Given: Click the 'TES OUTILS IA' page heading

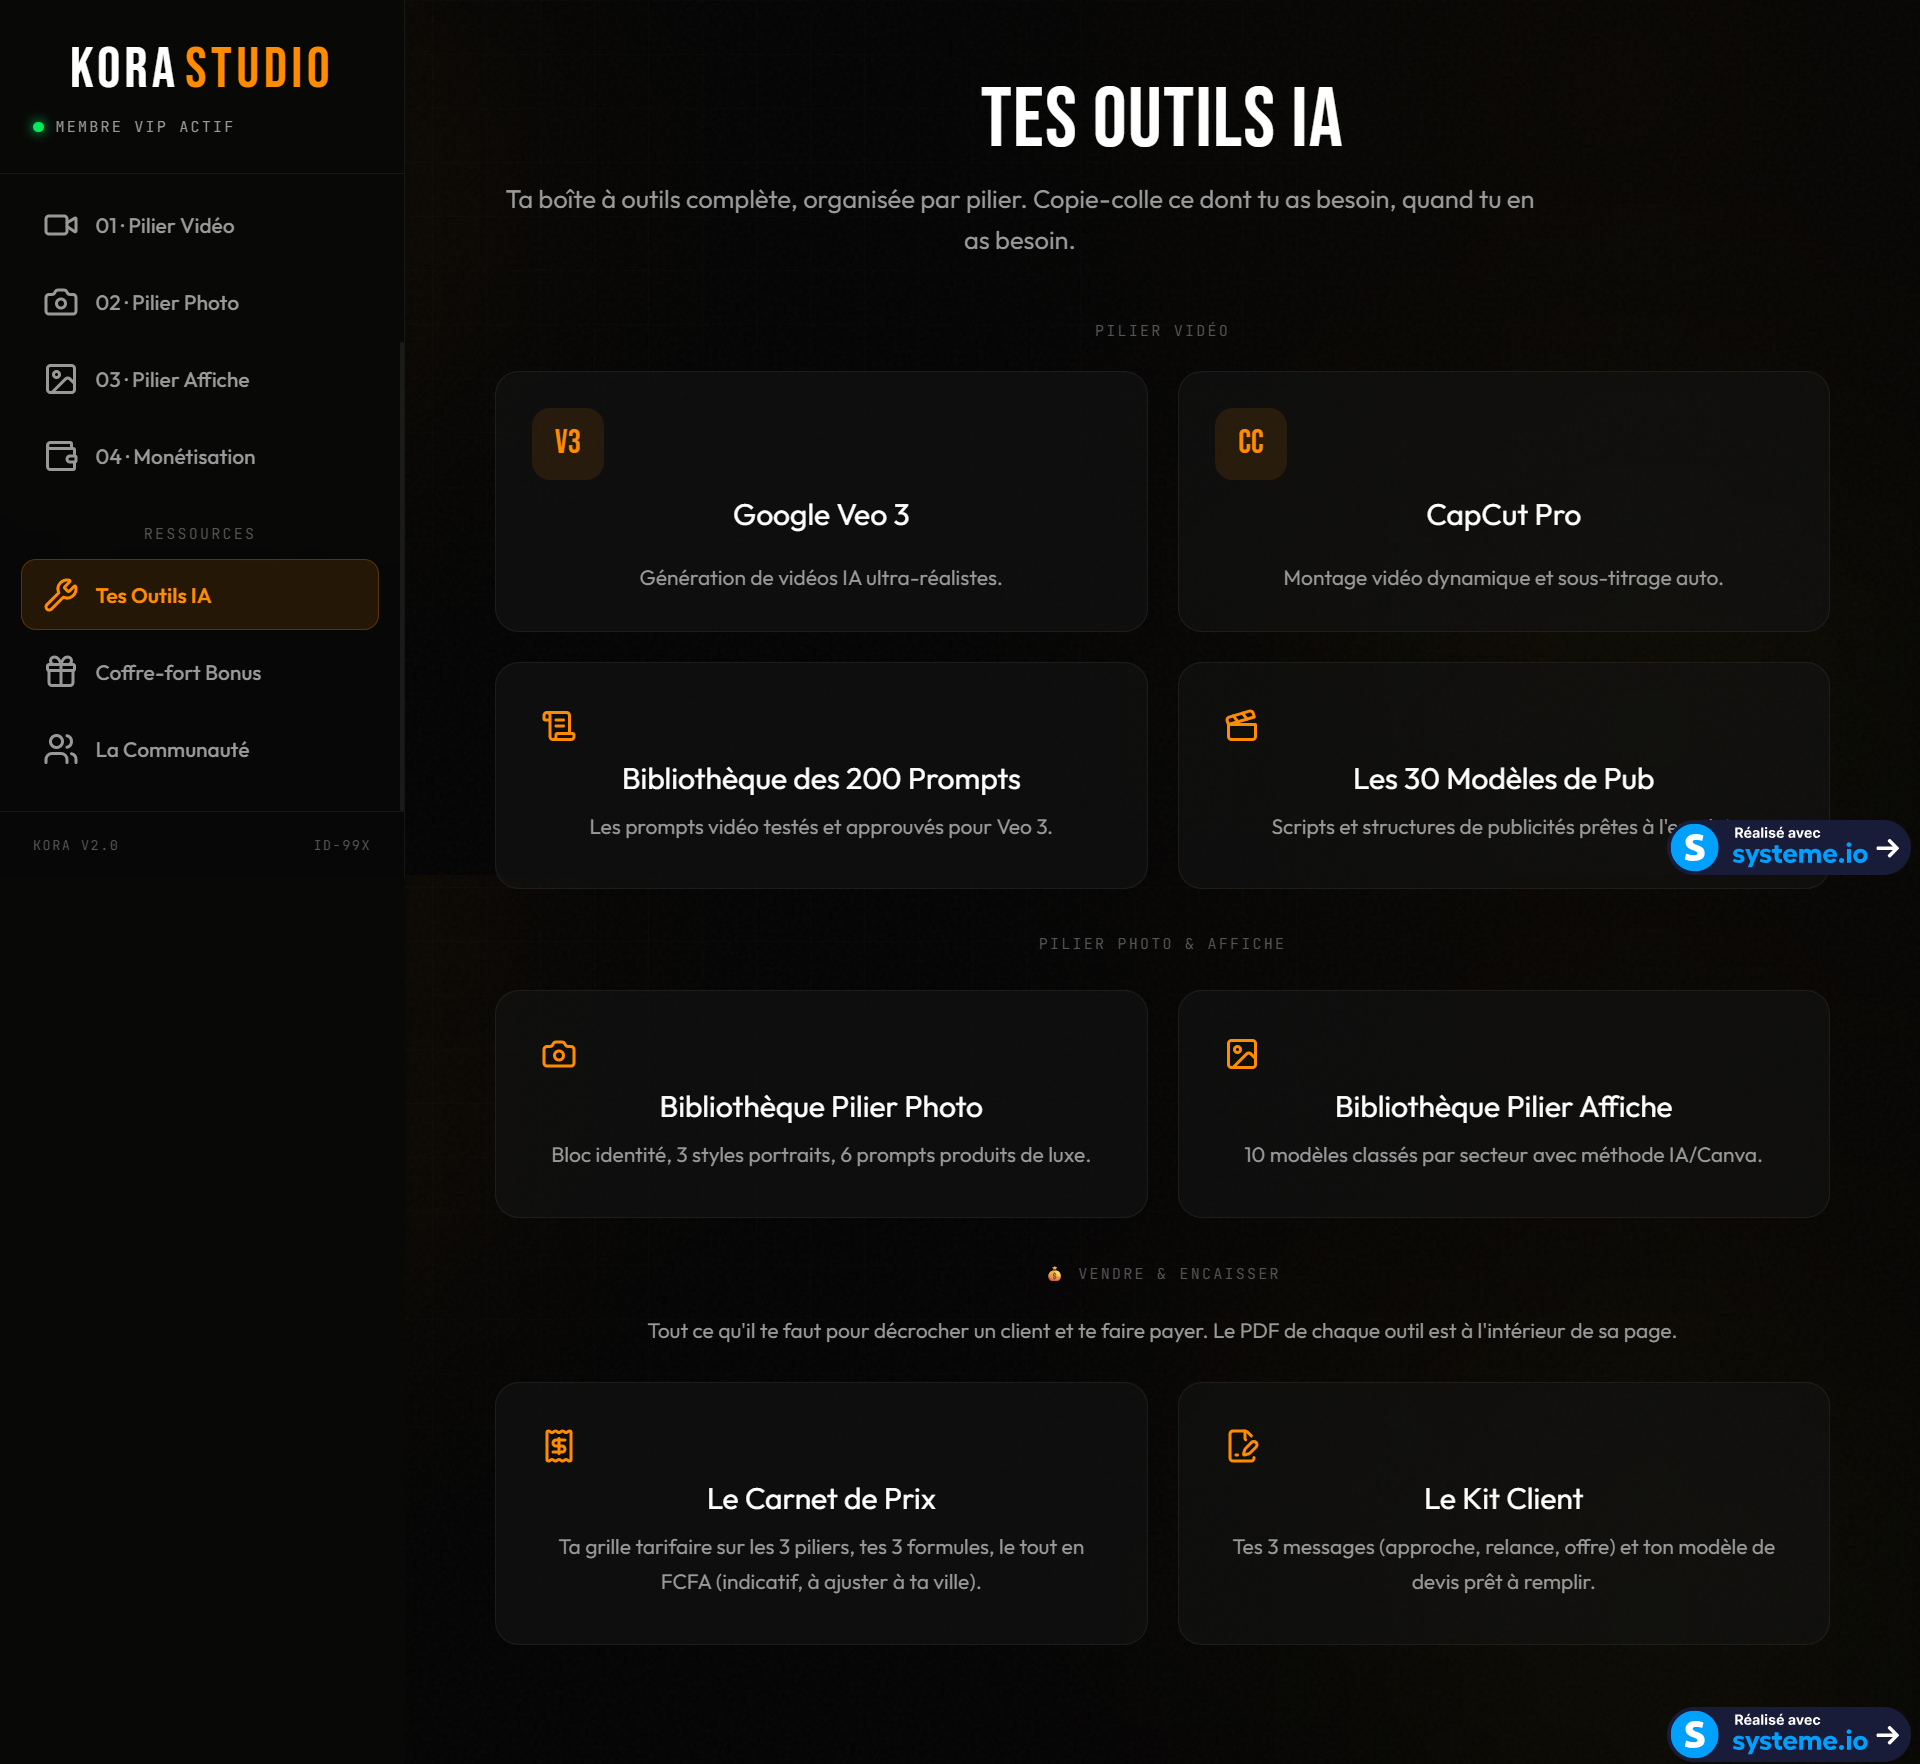Looking at the screenshot, I should click(x=1162, y=118).
